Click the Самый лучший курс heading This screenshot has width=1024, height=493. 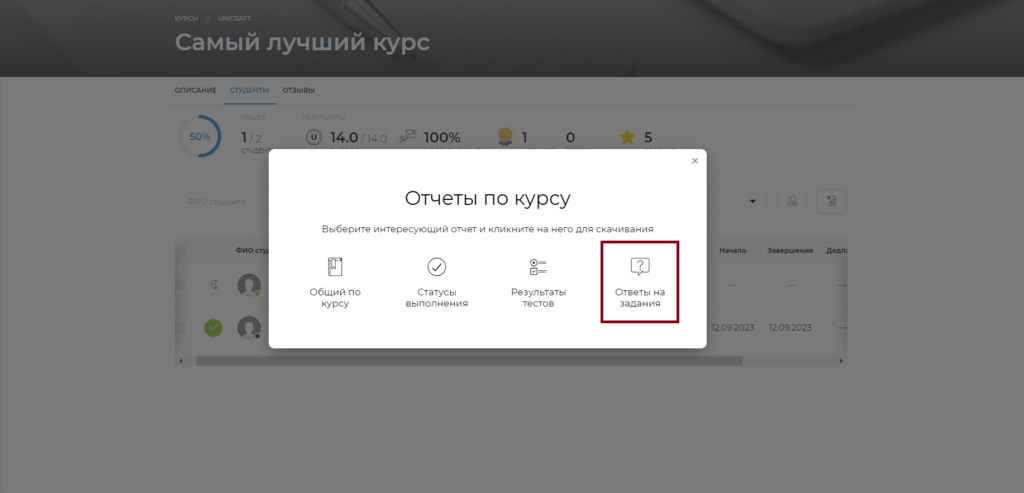click(x=302, y=42)
